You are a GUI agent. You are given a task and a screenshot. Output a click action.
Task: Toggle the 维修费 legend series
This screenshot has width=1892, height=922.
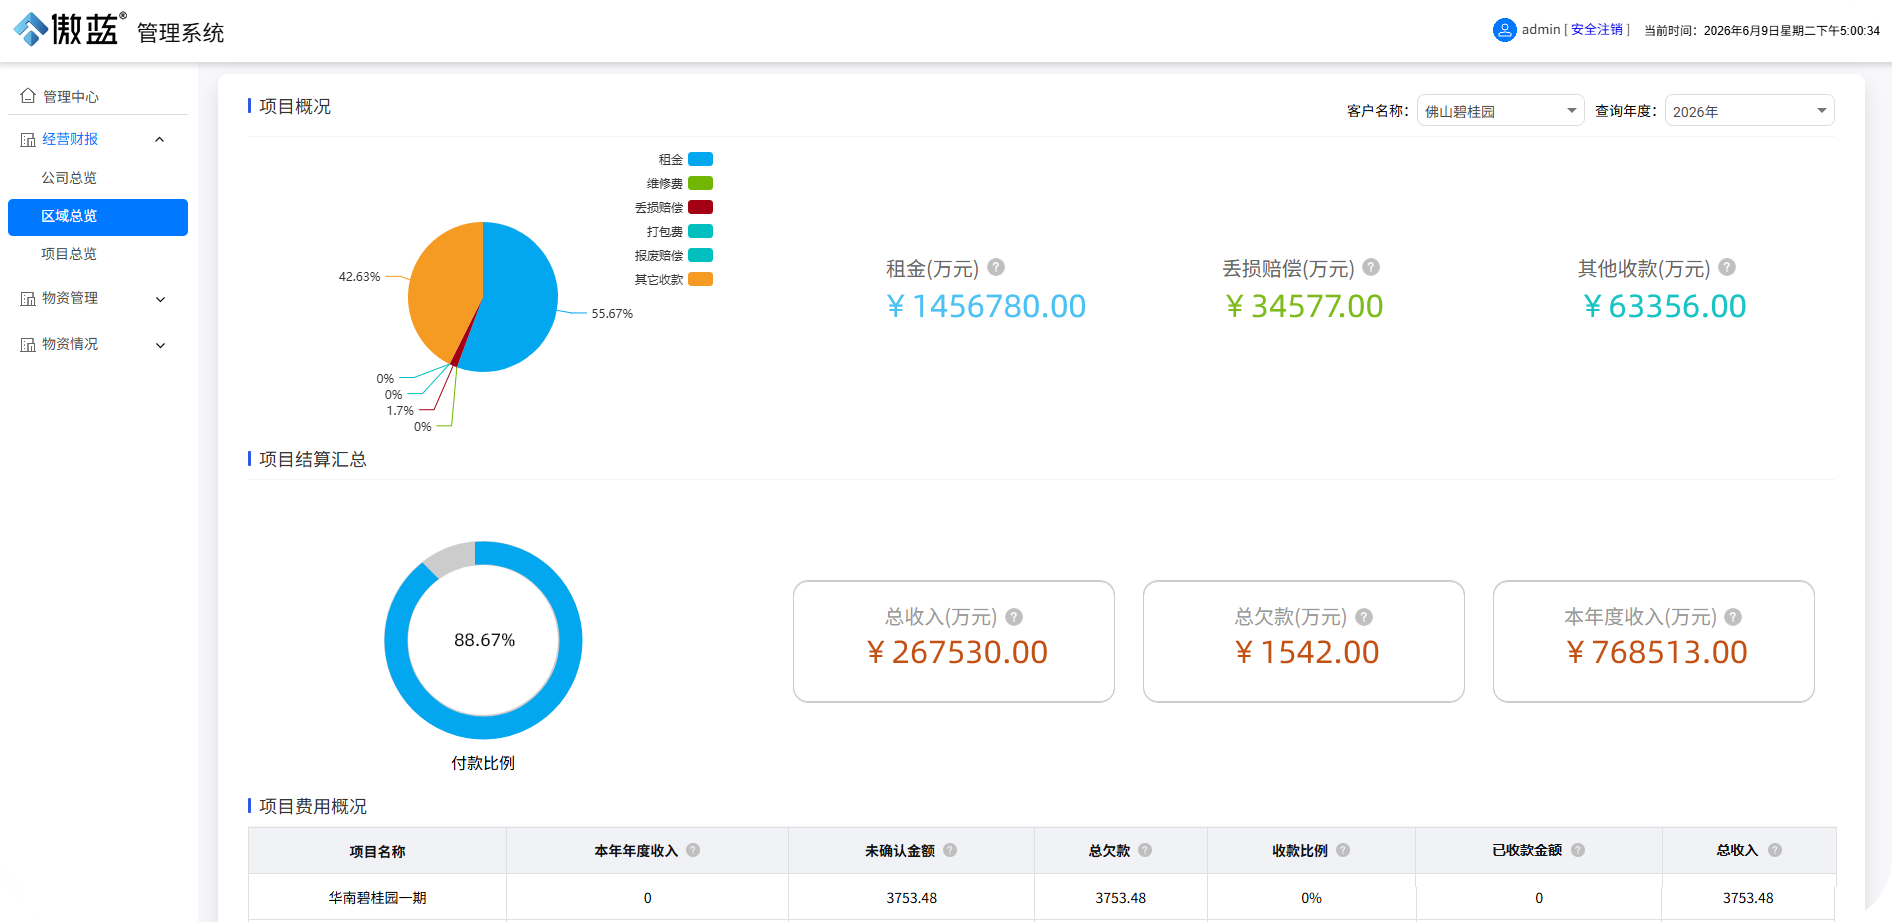click(x=679, y=183)
